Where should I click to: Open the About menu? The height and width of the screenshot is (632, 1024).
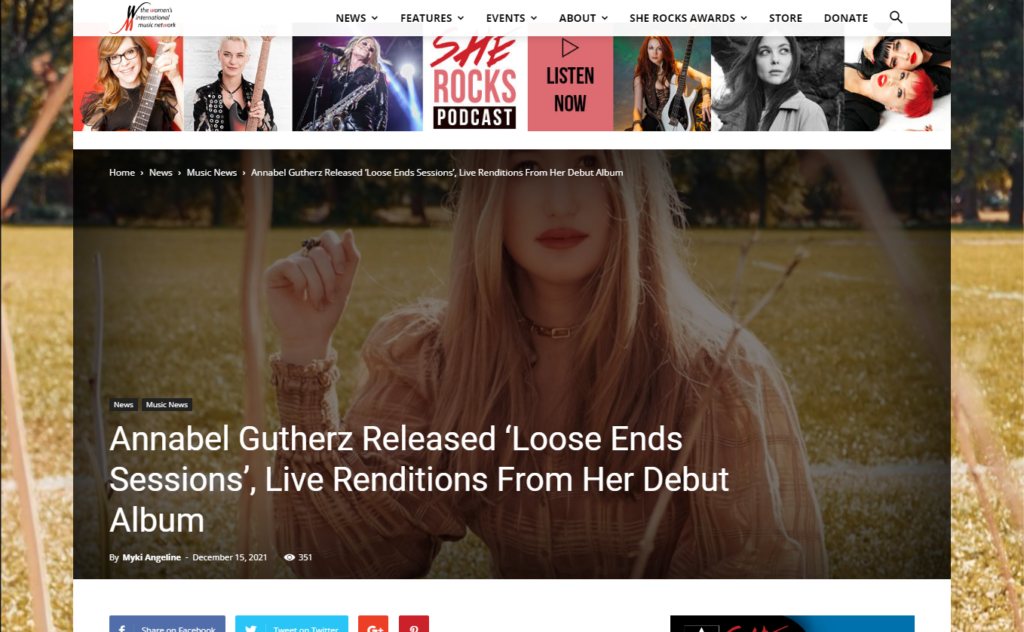(583, 18)
